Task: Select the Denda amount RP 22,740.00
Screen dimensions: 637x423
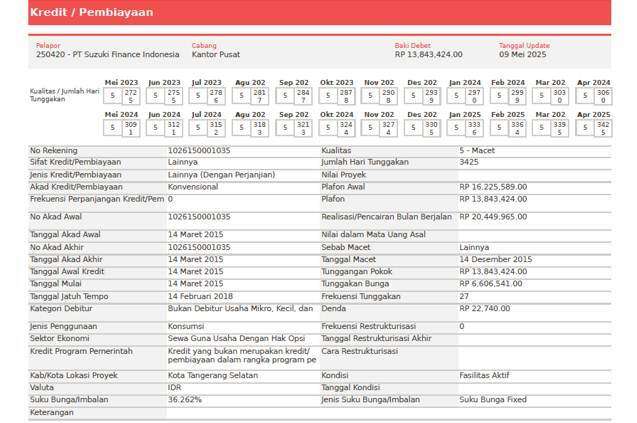Action: pos(484,308)
